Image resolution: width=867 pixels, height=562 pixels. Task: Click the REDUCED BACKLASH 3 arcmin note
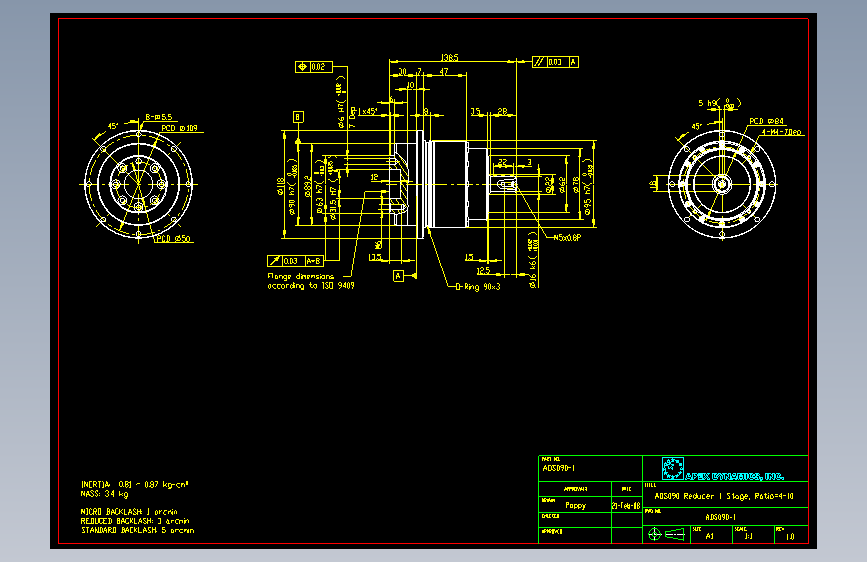click(x=135, y=521)
